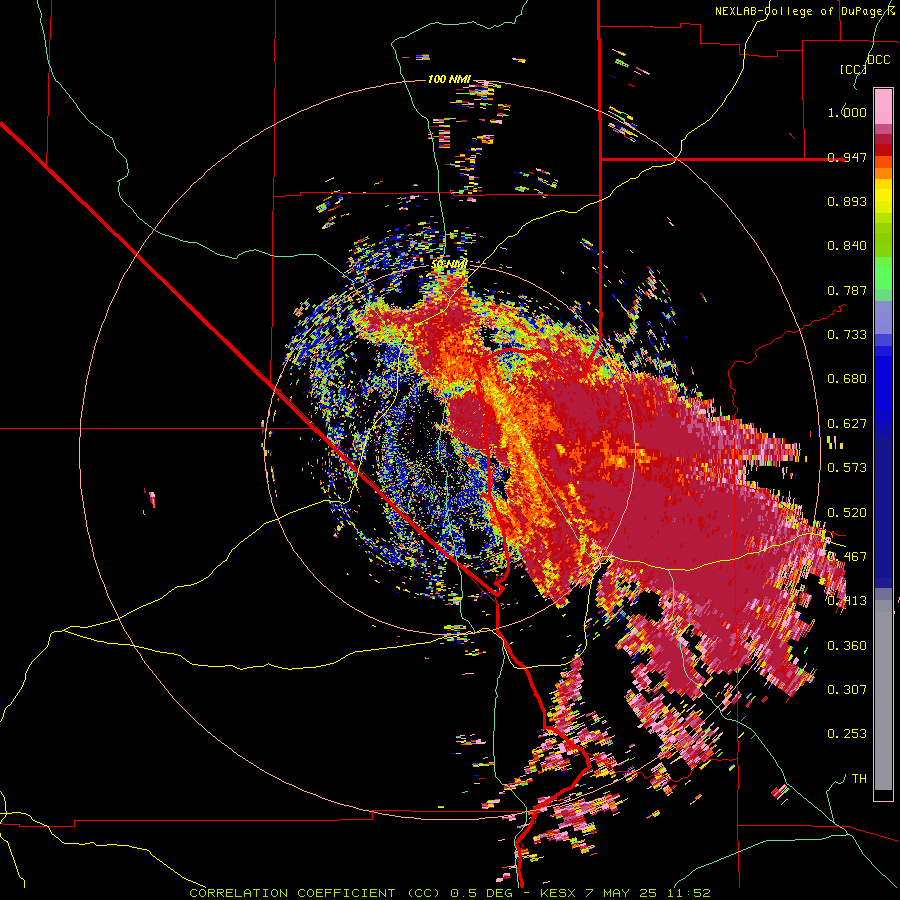The width and height of the screenshot is (900, 900).
Task: Click the bright green segment of color scale
Action: pyautogui.click(x=883, y=273)
